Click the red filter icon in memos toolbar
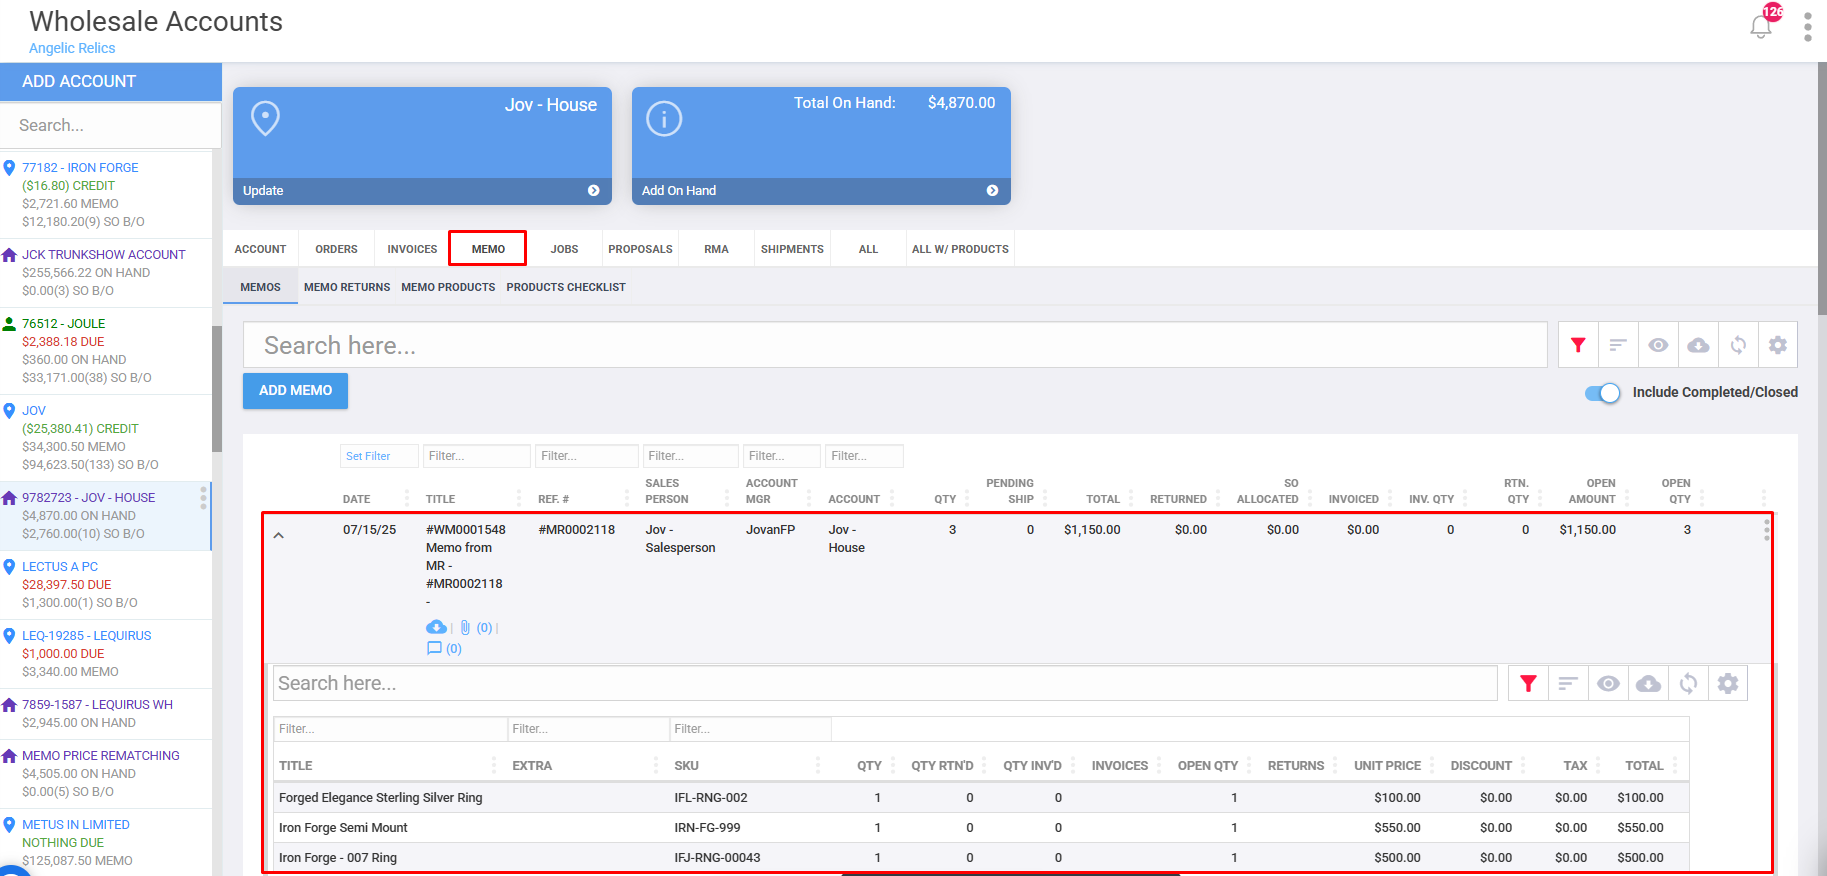The image size is (1827, 876). [x=1578, y=345]
